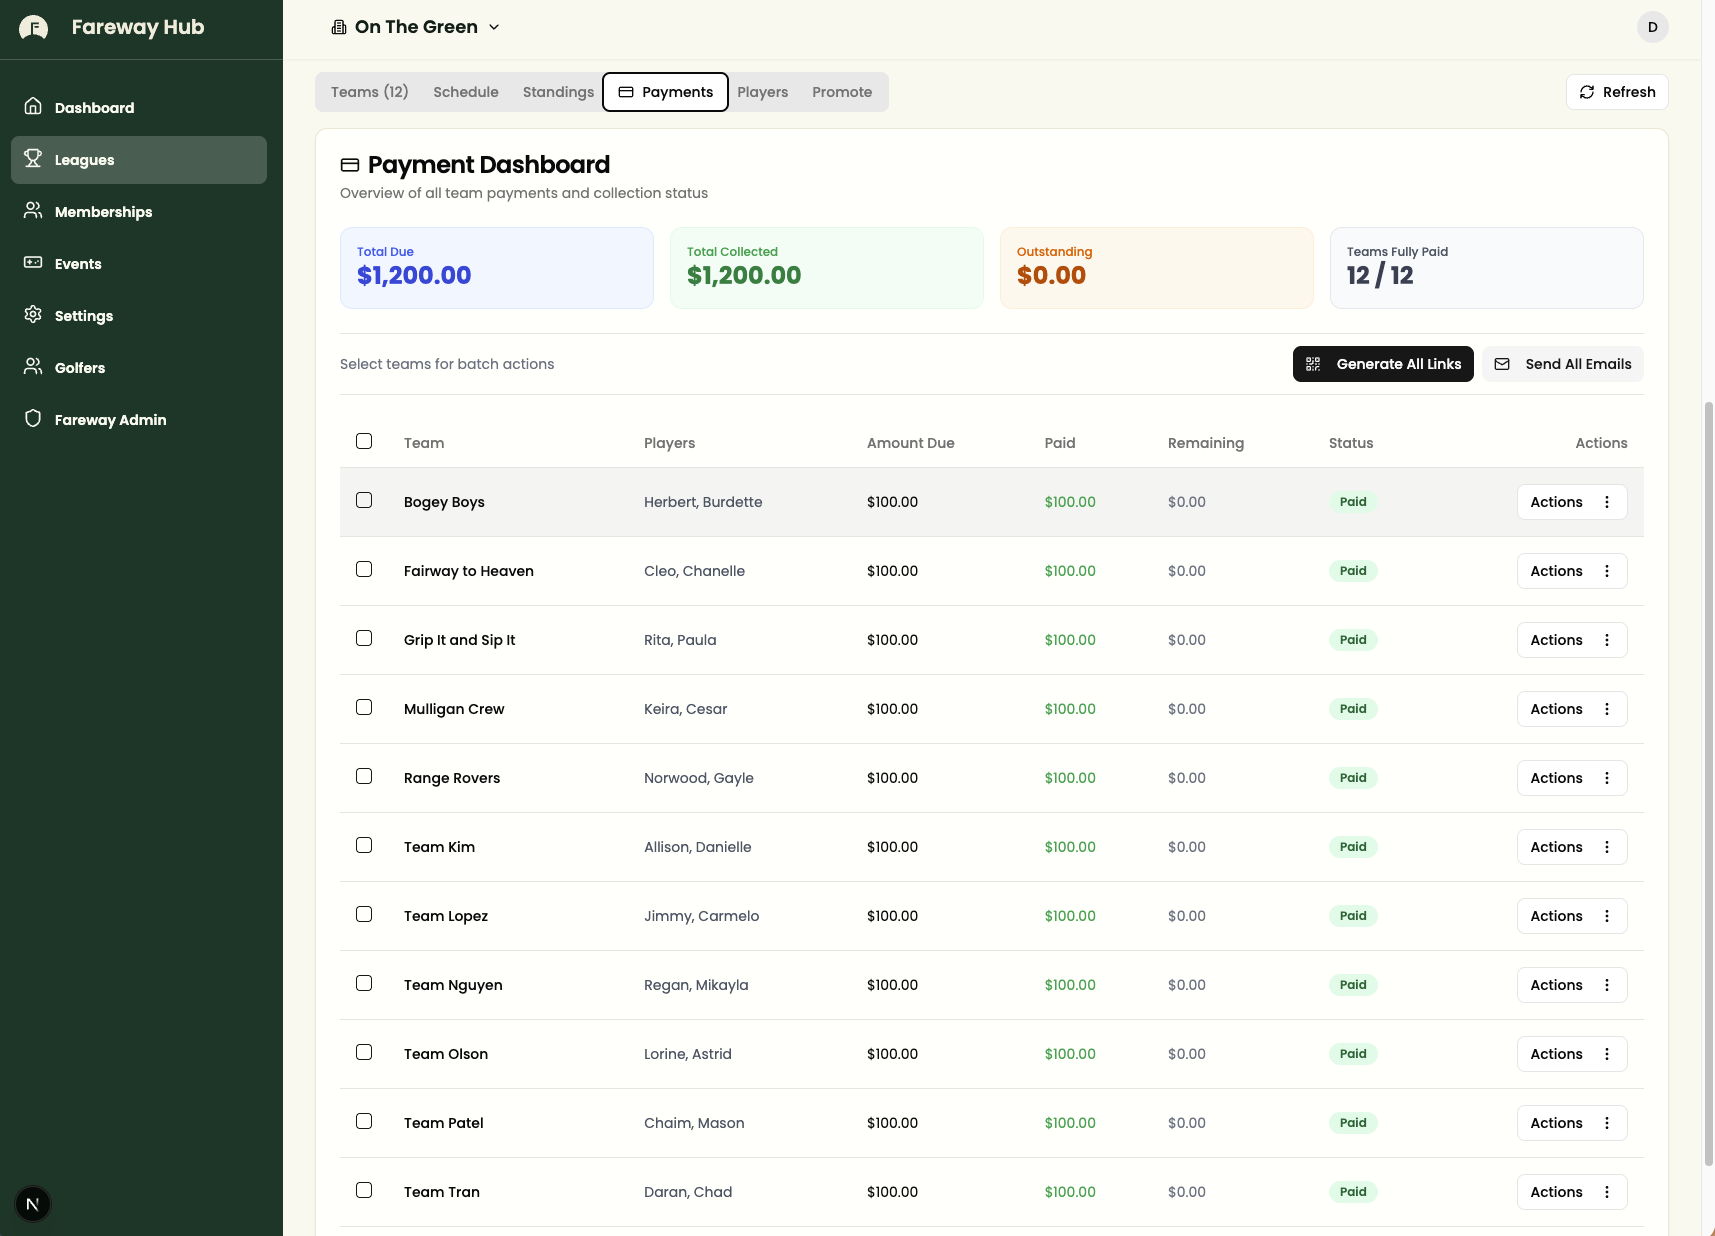Open Actions dropdown for Bogey Boys

(x=1572, y=502)
